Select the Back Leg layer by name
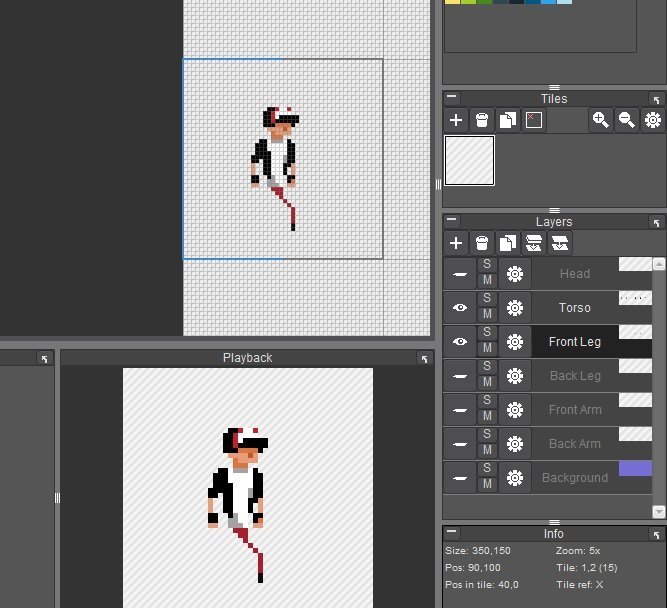The width and height of the screenshot is (667, 608). coord(575,376)
